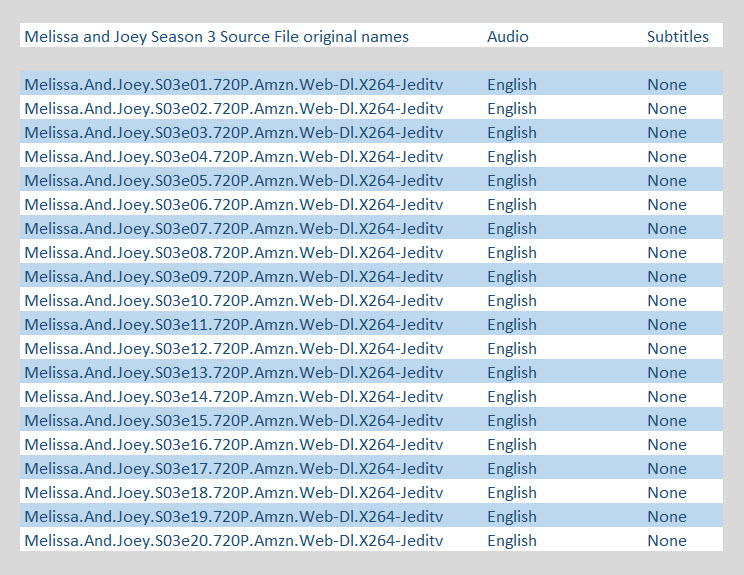744x575 pixels.
Task: Click English audio cell in S03e01 row
Action: point(512,85)
